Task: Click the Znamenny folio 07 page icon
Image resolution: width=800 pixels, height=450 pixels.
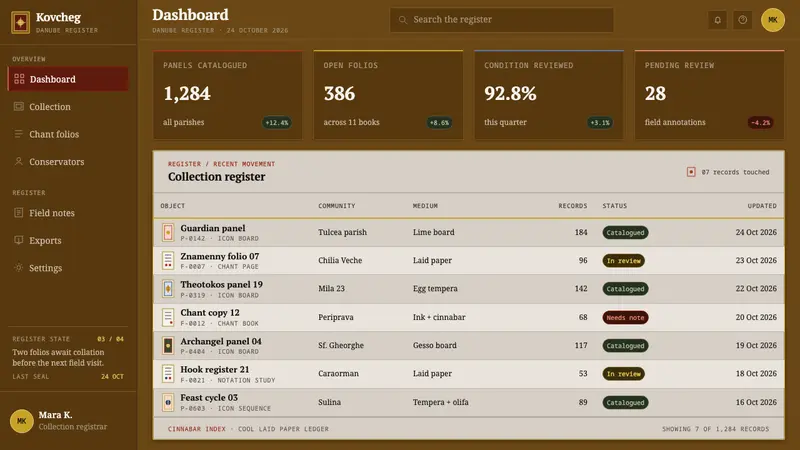Action: 168,260
